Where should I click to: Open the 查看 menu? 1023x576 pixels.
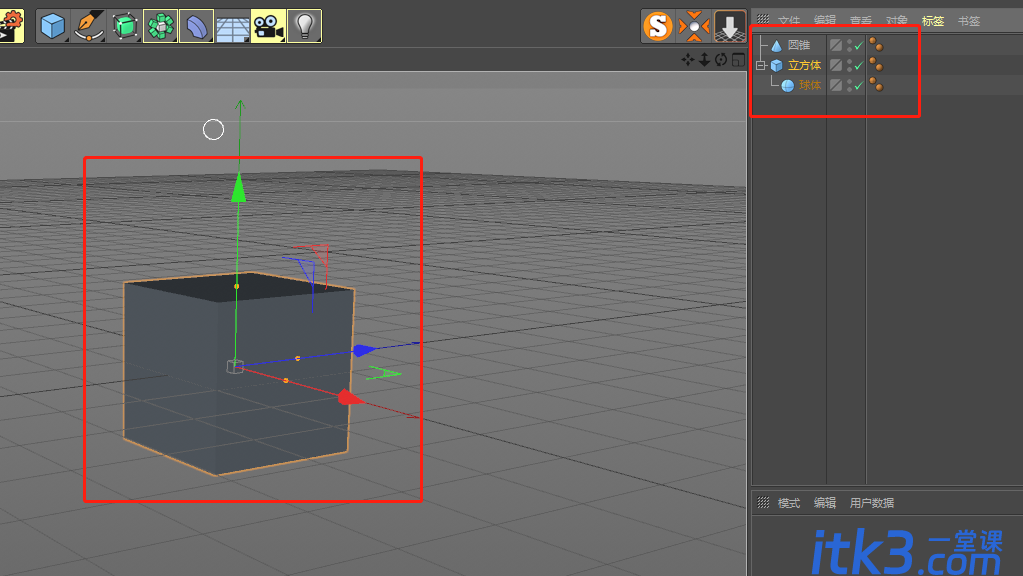click(x=861, y=21)
